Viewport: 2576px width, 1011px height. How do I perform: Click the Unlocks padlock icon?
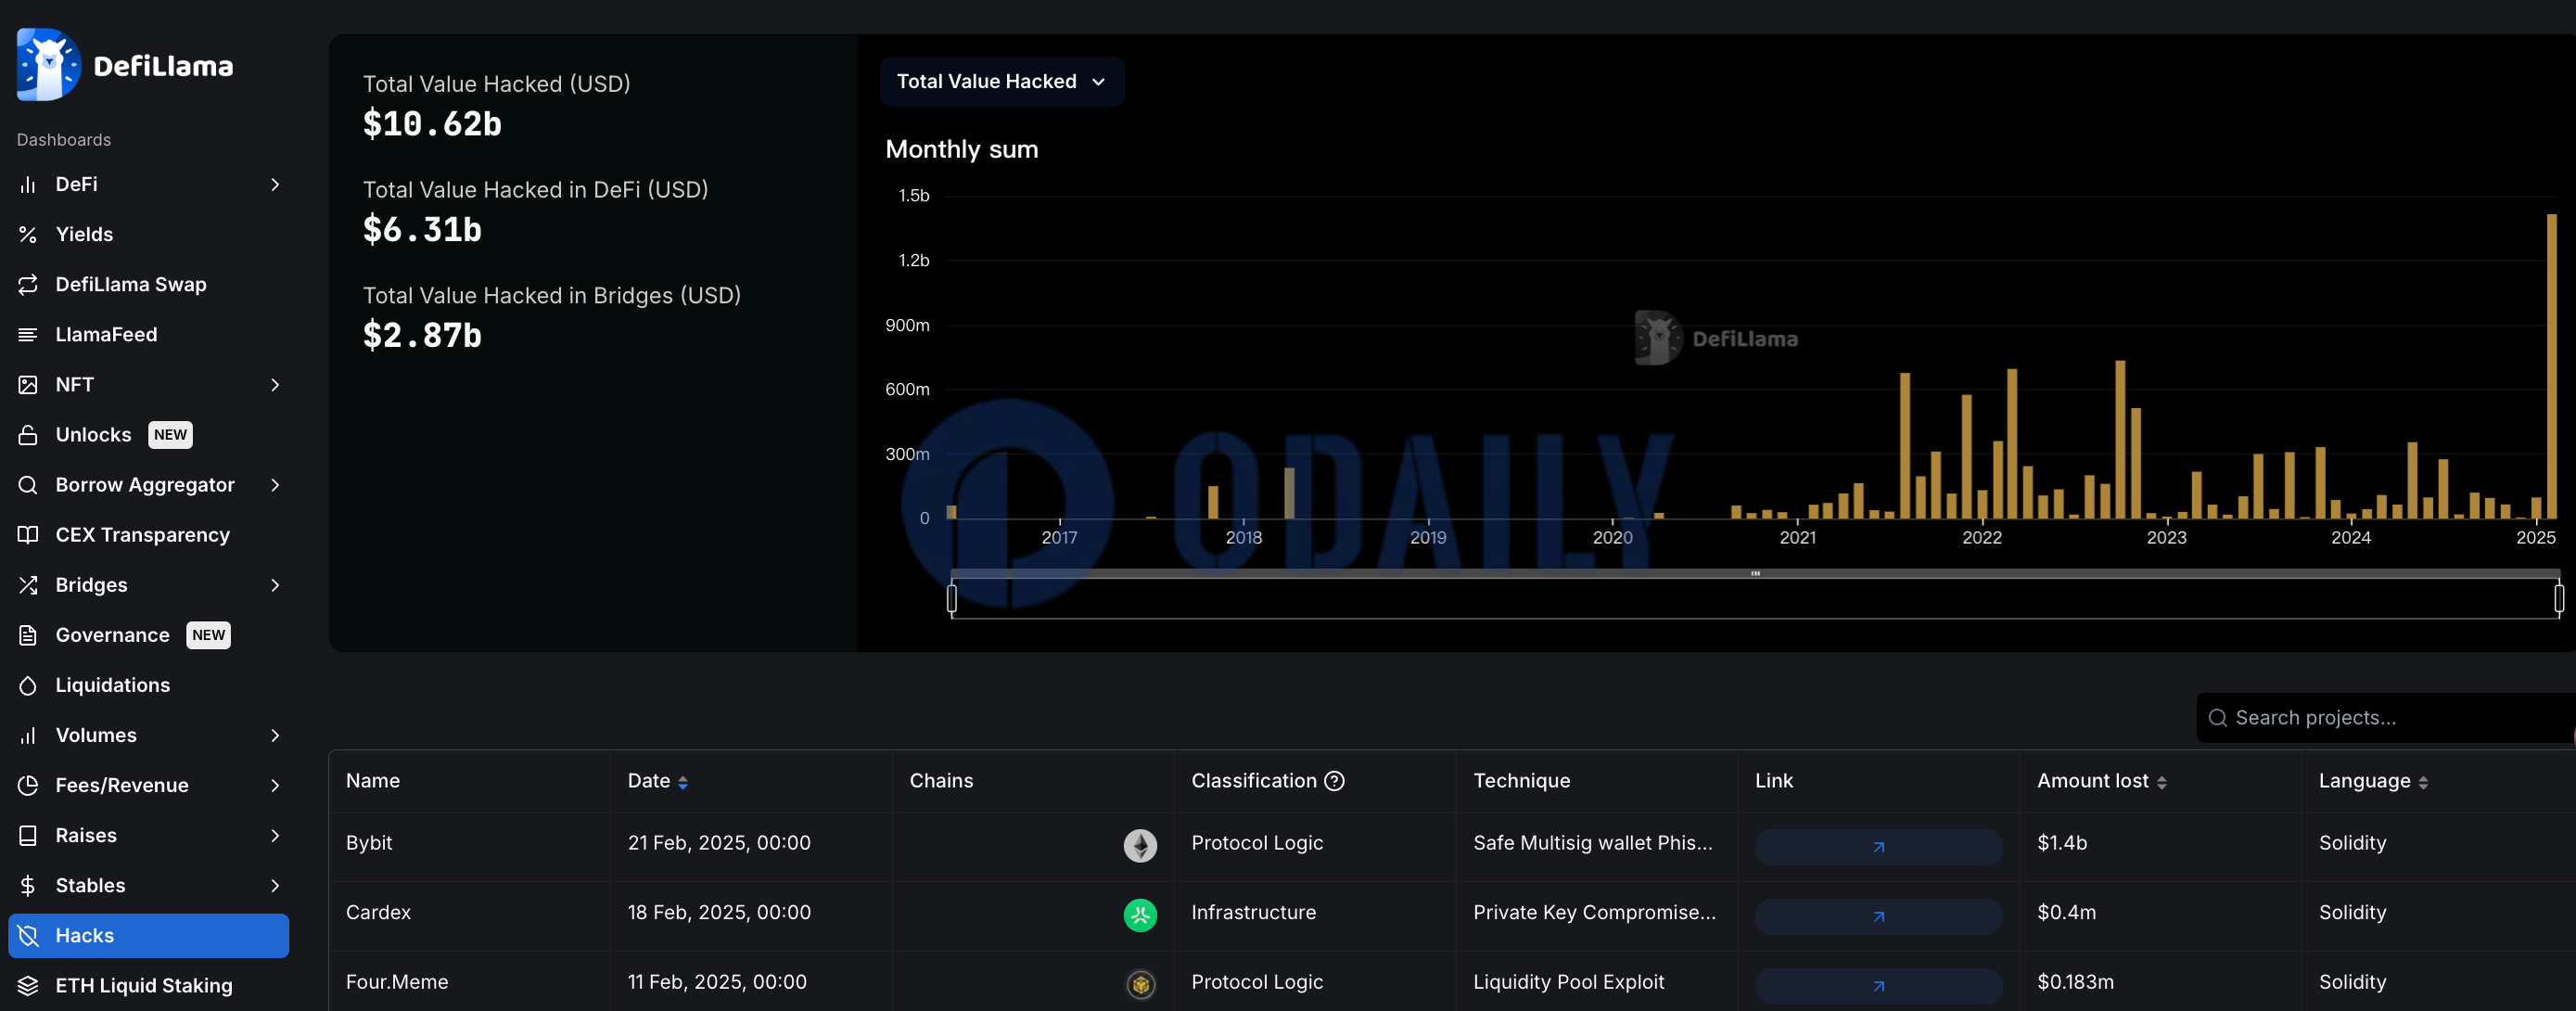(x=28, y=434)
